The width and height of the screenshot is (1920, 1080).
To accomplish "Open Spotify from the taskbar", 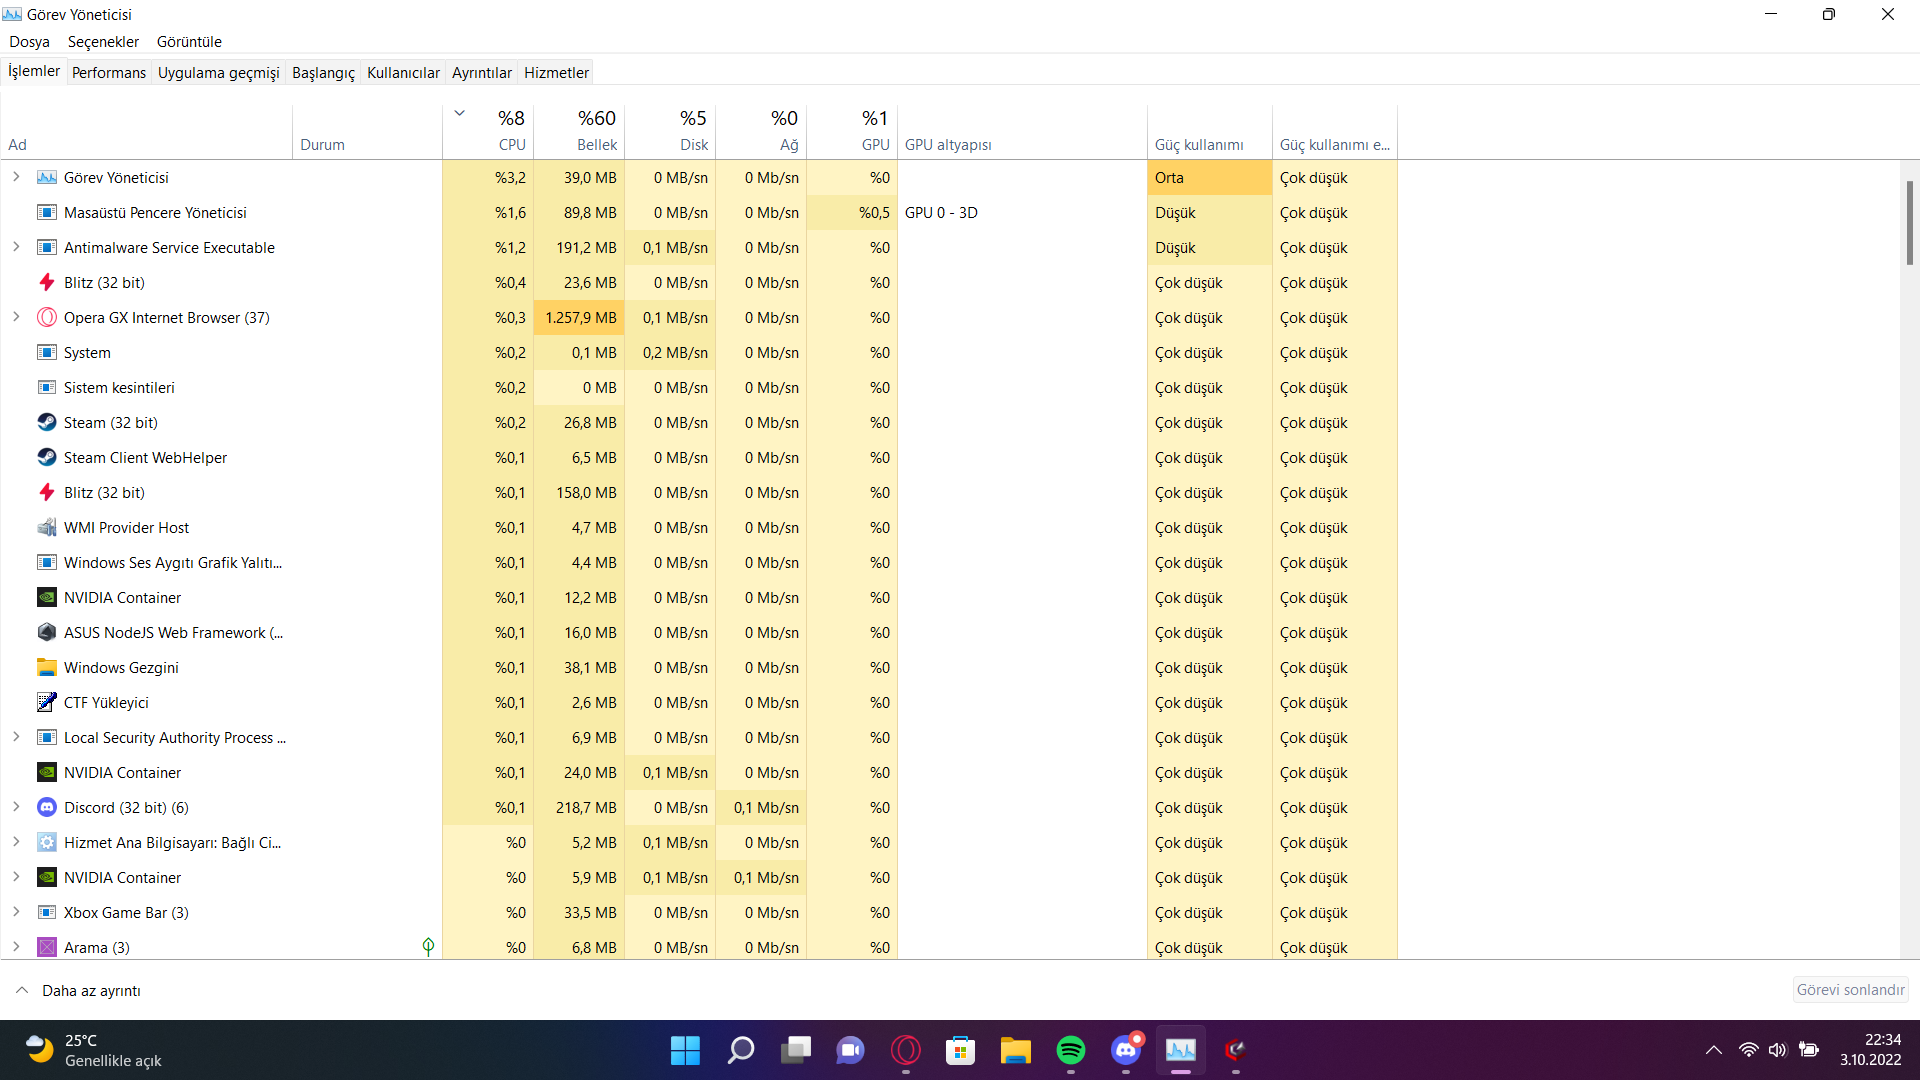I will click(1070, 1050).
